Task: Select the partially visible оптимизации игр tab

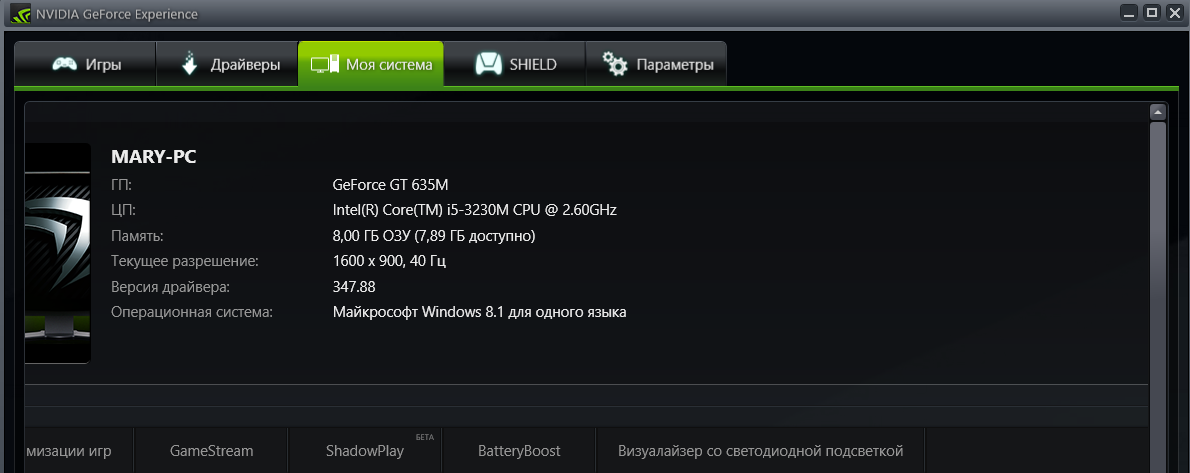Action: click(x=79, y=451)
